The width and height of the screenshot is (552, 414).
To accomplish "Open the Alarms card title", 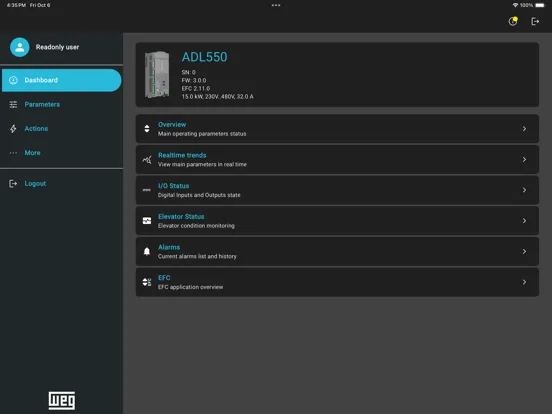I will click(169, 247).
